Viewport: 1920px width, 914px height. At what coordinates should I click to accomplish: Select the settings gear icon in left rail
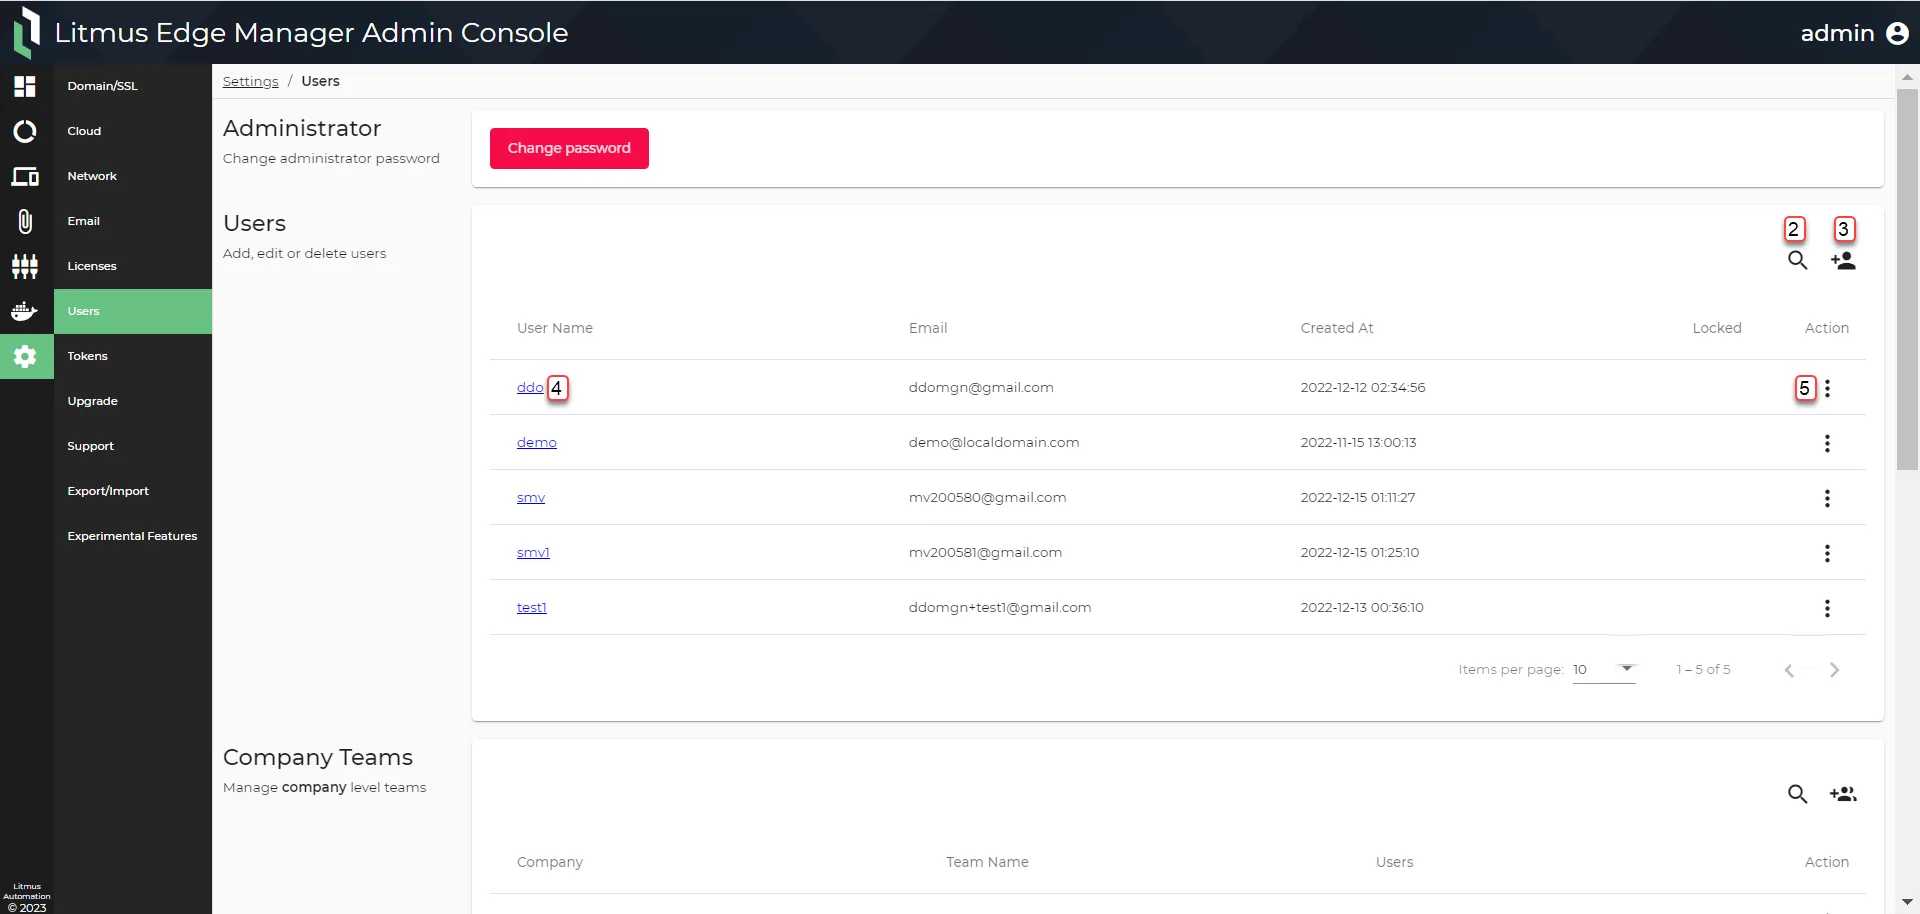25,356
